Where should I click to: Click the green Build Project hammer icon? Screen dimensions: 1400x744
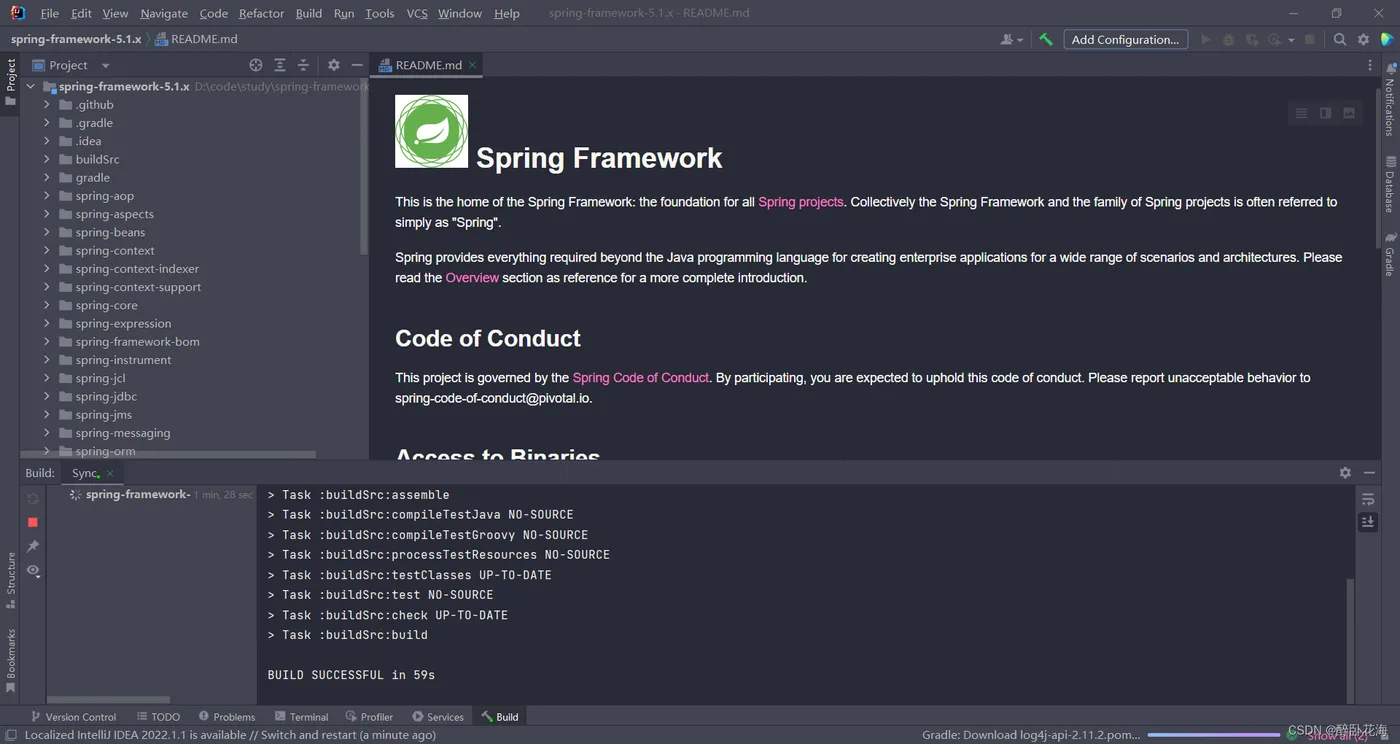1045,40
